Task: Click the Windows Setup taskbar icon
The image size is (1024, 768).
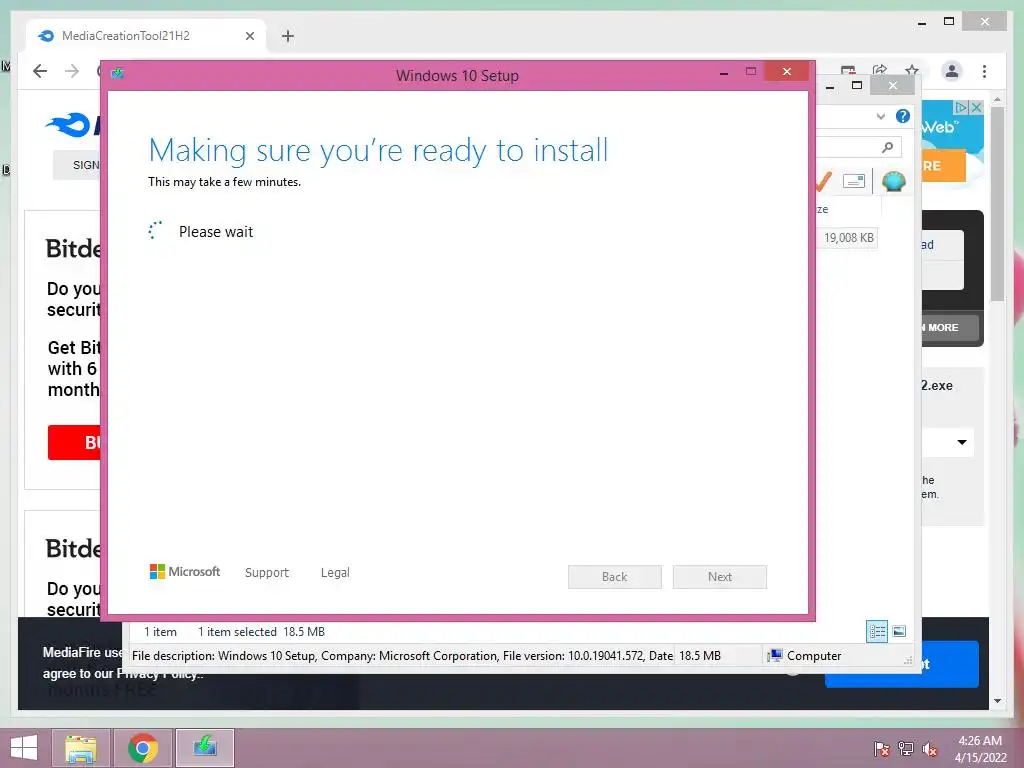Action: 205,748
